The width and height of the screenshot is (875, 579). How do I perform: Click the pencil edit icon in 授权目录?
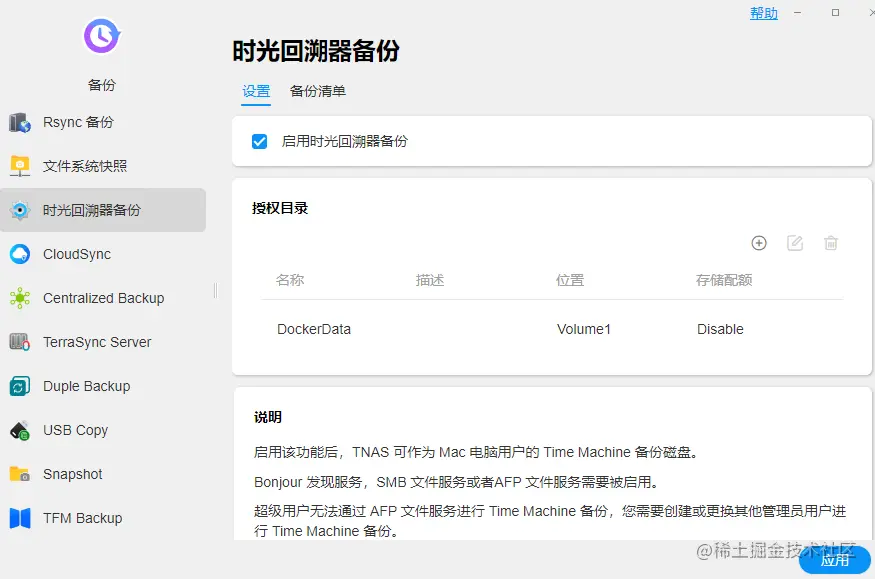795,242
